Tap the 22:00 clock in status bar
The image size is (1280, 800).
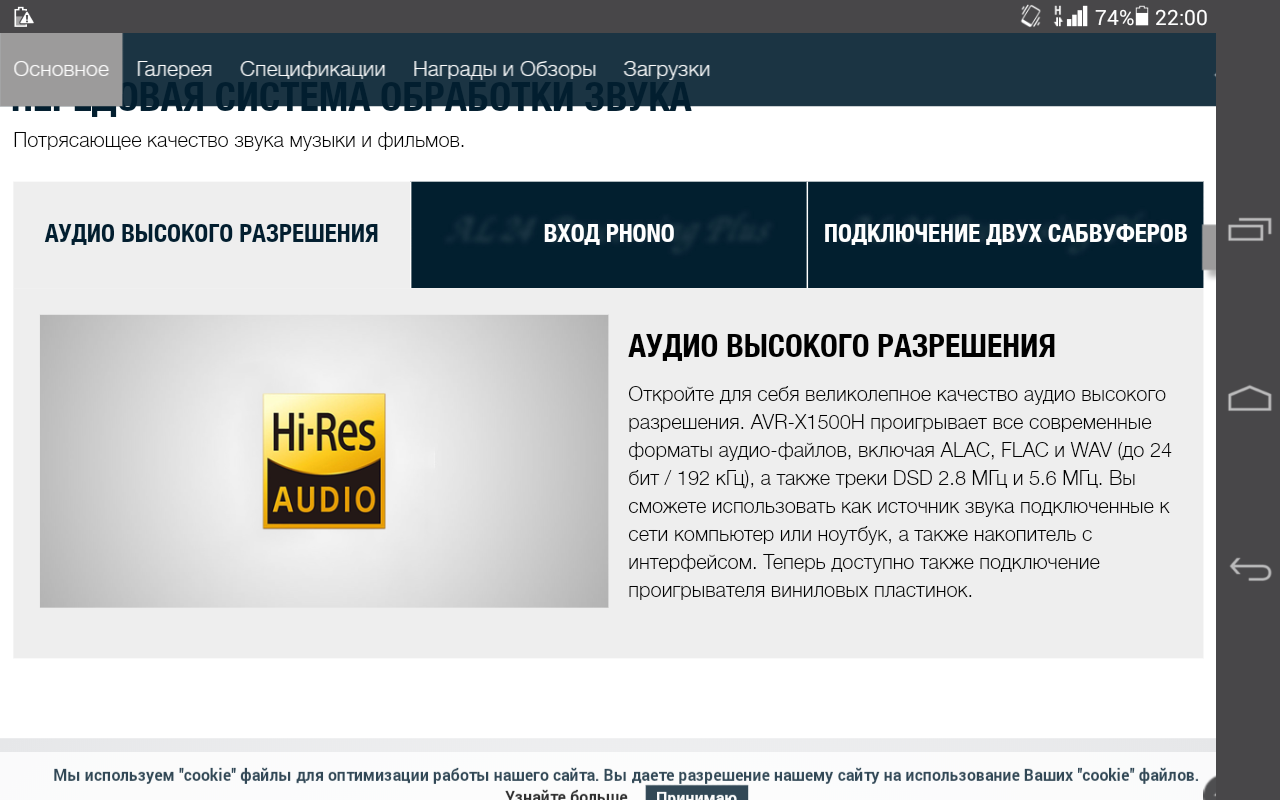[x=1181, y=17]
